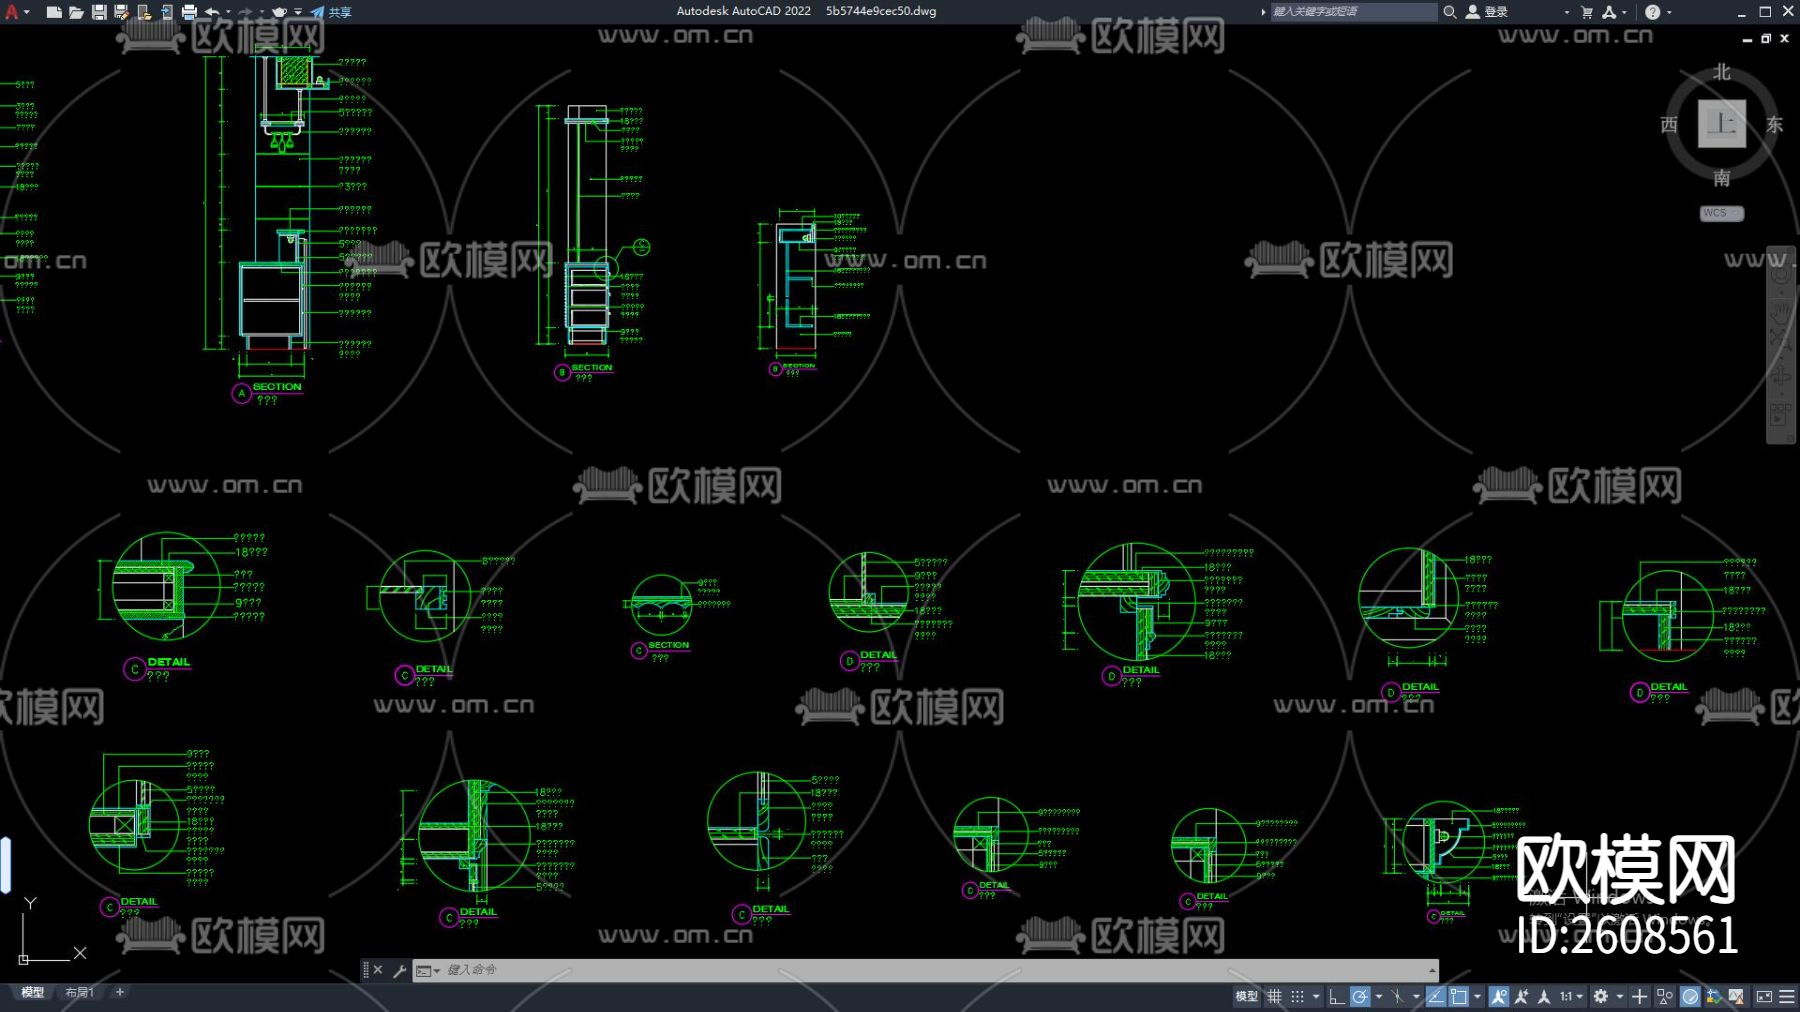Toggle the drawing grid display

coord(1274,996)
